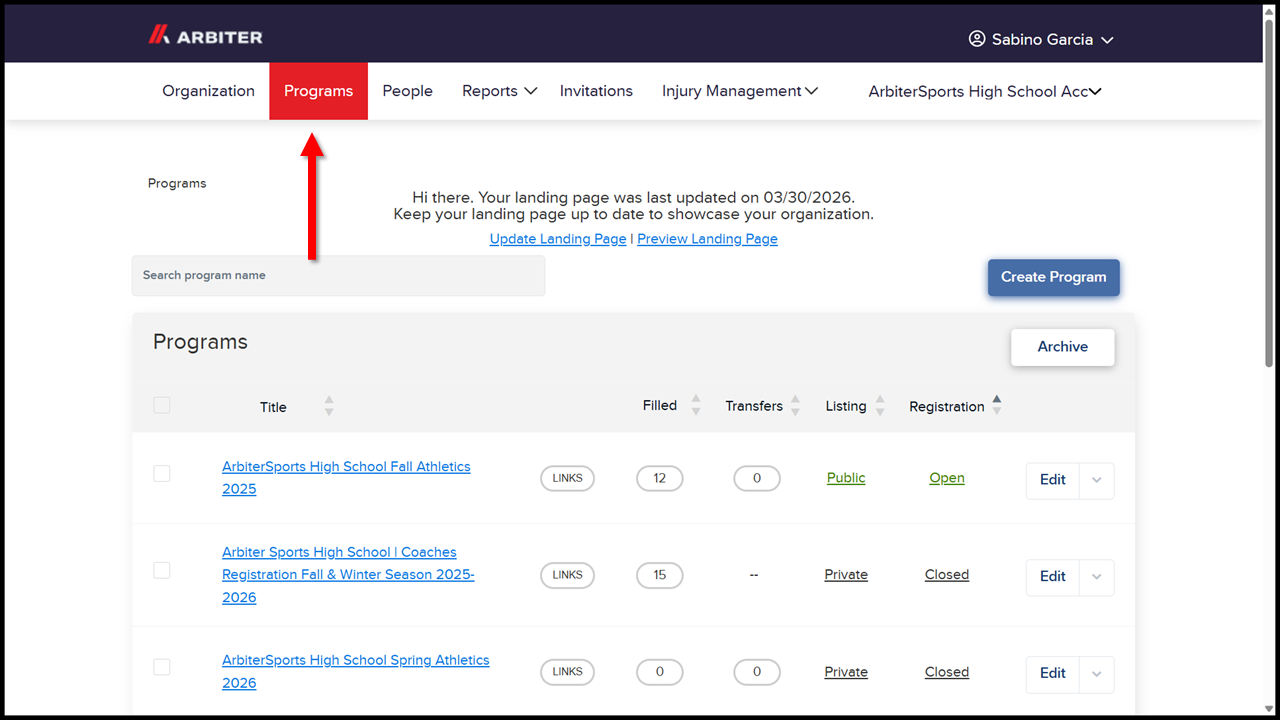Image resolution: width=1280 pixels, height=720 pixels.
Task: Click the Create Program button
Action: (x=1054, y=277)
